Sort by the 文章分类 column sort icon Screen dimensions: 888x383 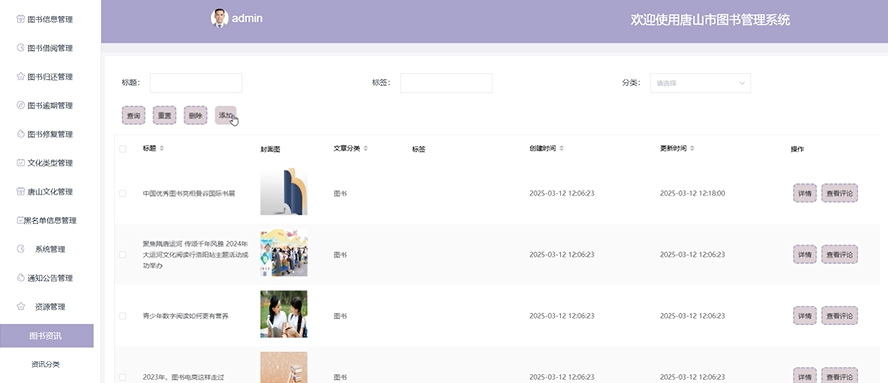(365, 148)
